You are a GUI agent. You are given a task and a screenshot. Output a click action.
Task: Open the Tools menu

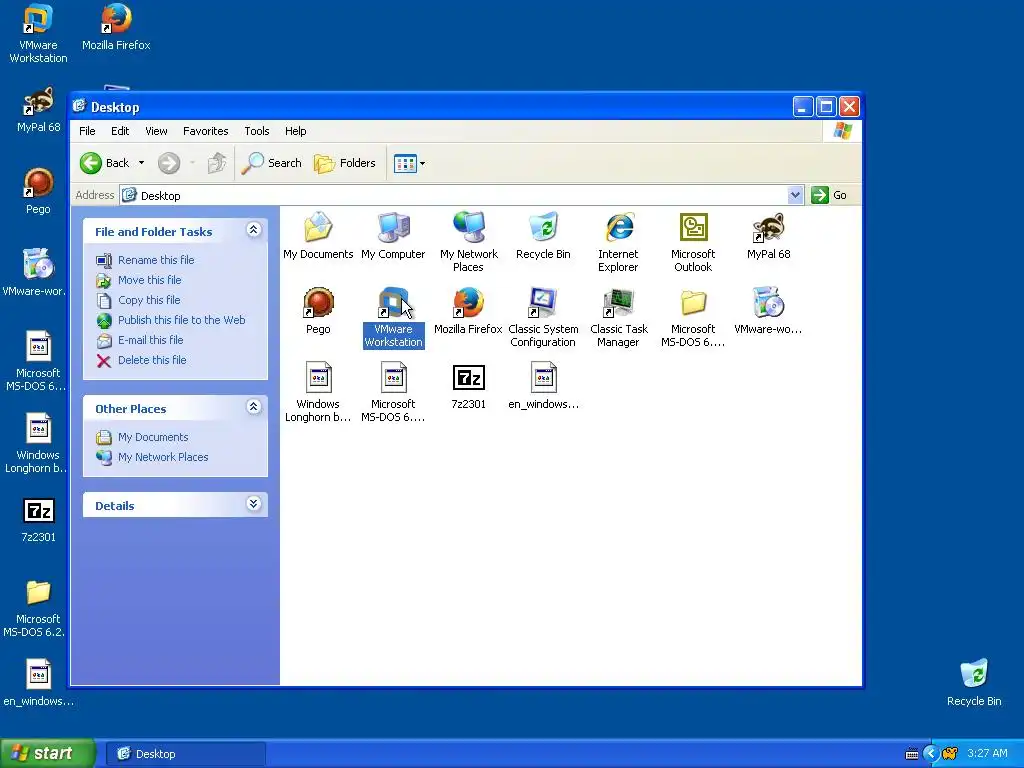click(x=257, y=131)
